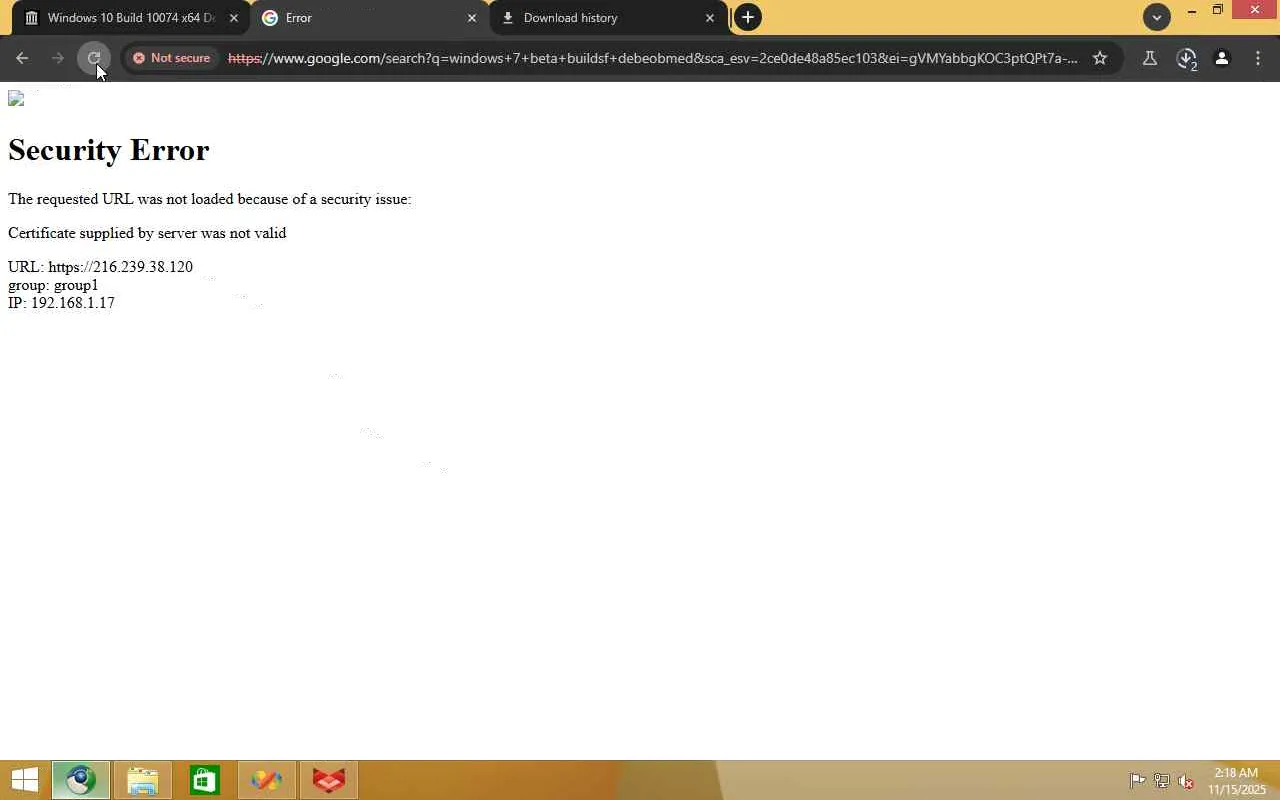Click 'Certificate supplied by server was not valid'
This screenshot has height=800, width=1280.
point(147,233)
